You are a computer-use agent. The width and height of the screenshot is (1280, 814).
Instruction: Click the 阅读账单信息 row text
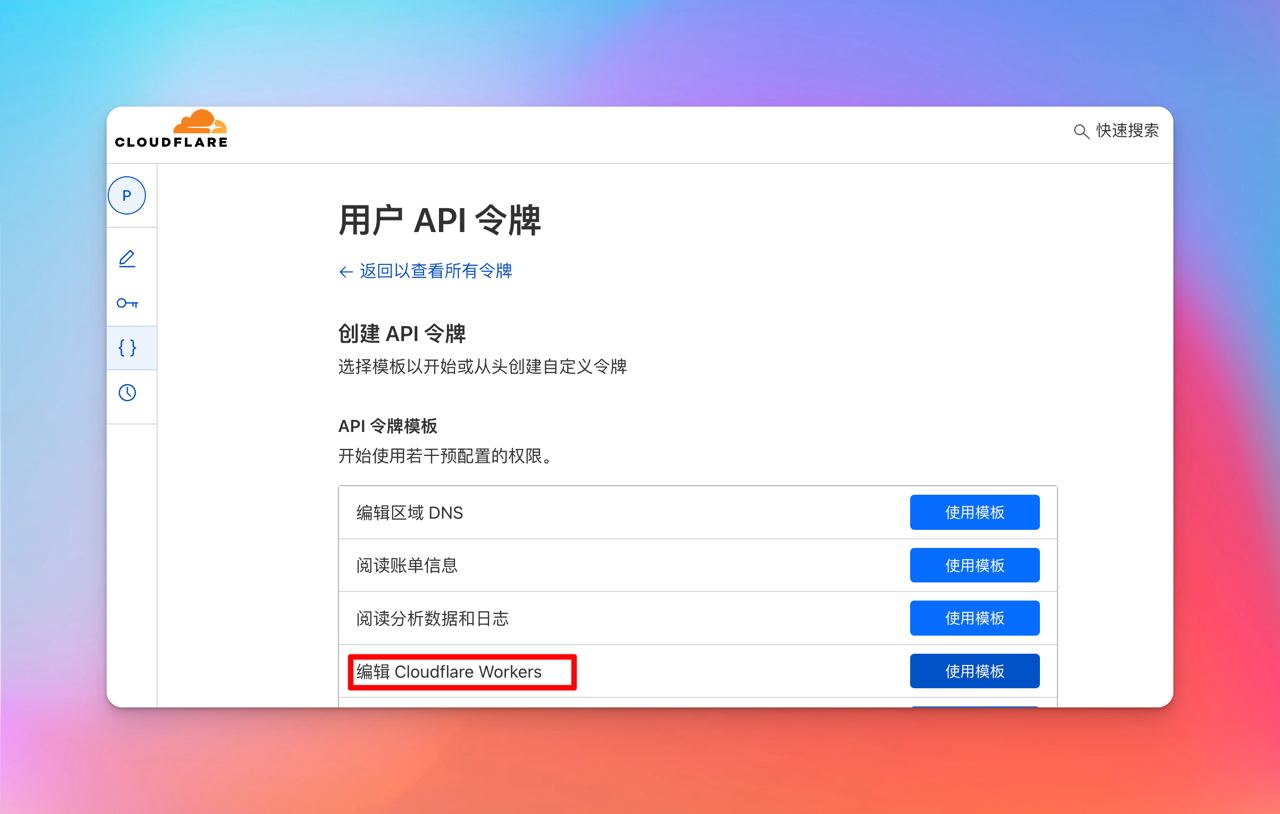point(407,566)
